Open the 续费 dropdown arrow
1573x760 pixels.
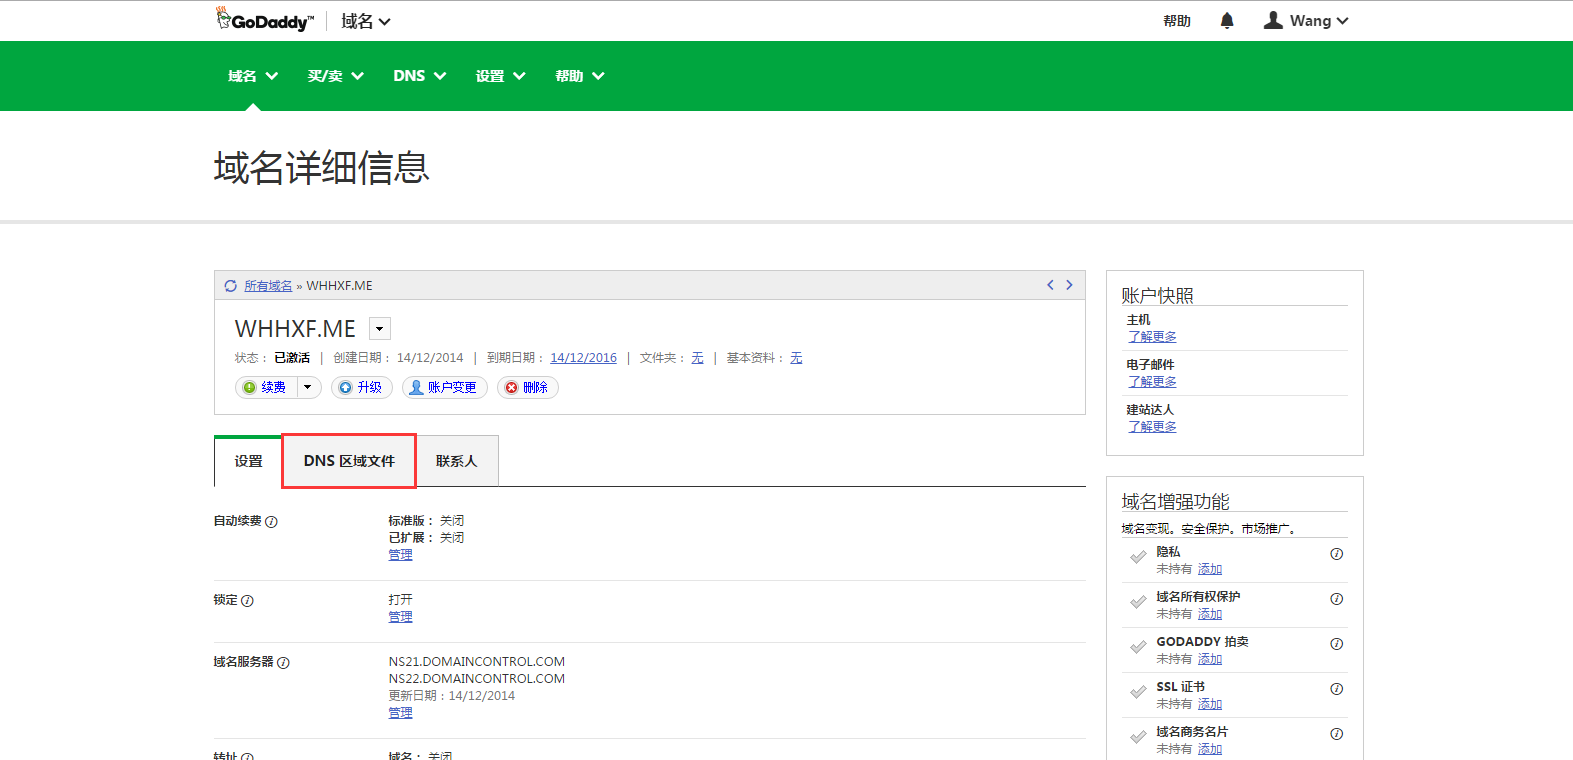308,387
